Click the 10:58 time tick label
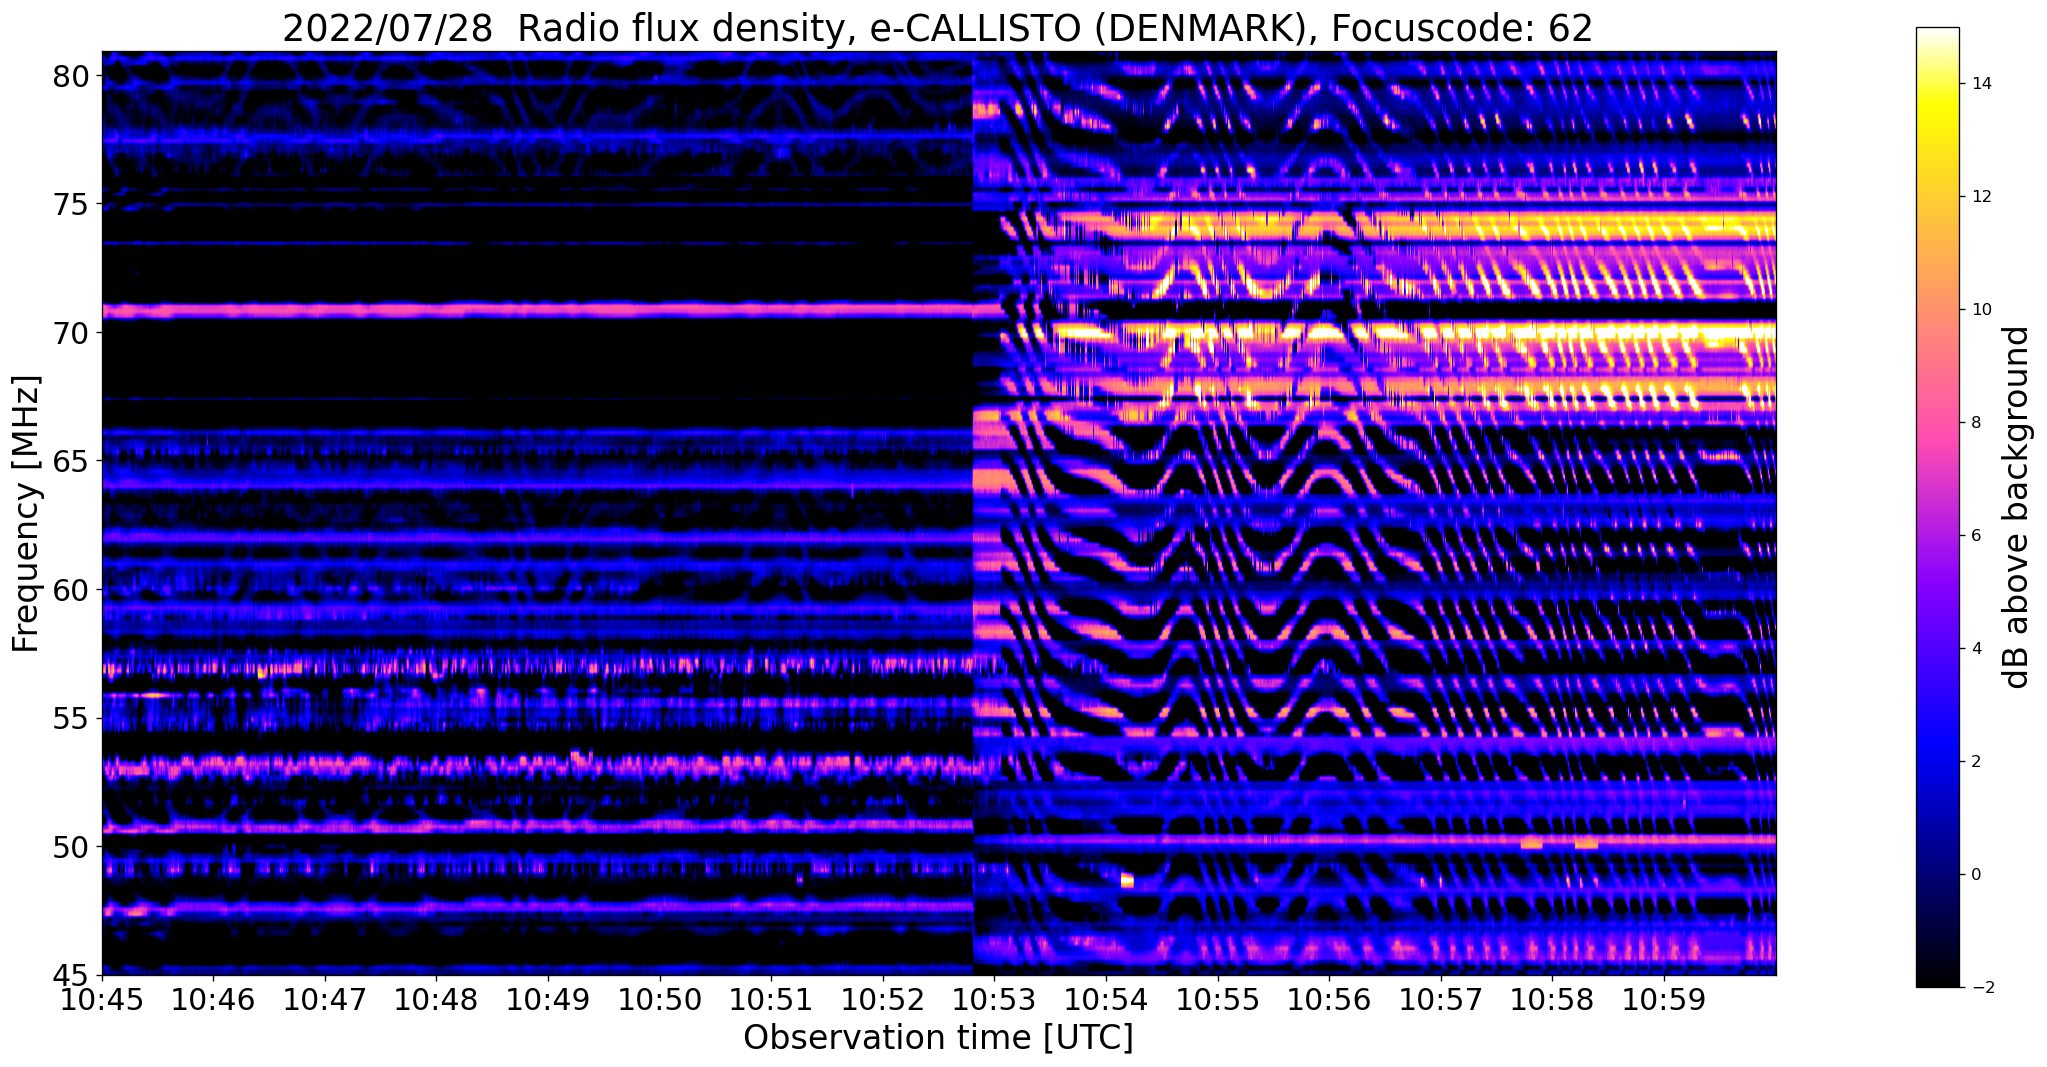Image resolution: width=2047 pixels, height=1067 pixels. click(x=1552, y=999)
